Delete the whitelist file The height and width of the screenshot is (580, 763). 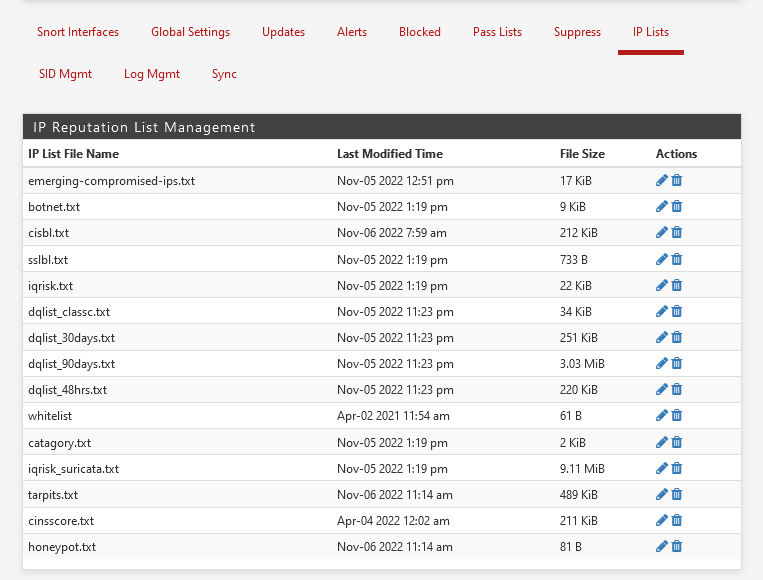tap(676, 416)
